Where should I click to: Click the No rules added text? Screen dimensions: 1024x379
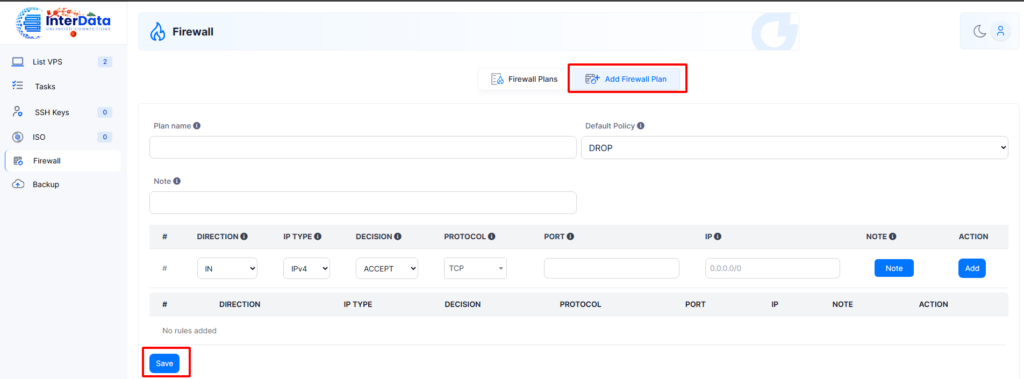[x=189, y=331]
